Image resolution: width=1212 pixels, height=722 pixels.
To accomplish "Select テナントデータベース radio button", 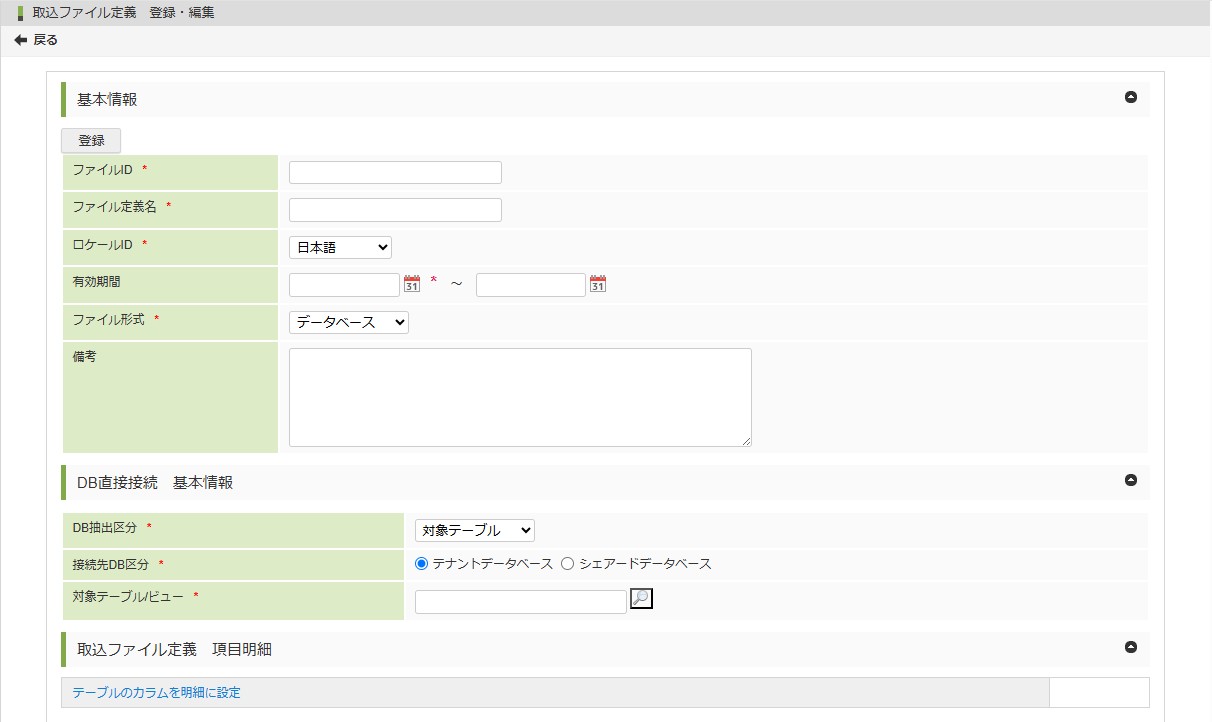I will click(x=422, y=564).
